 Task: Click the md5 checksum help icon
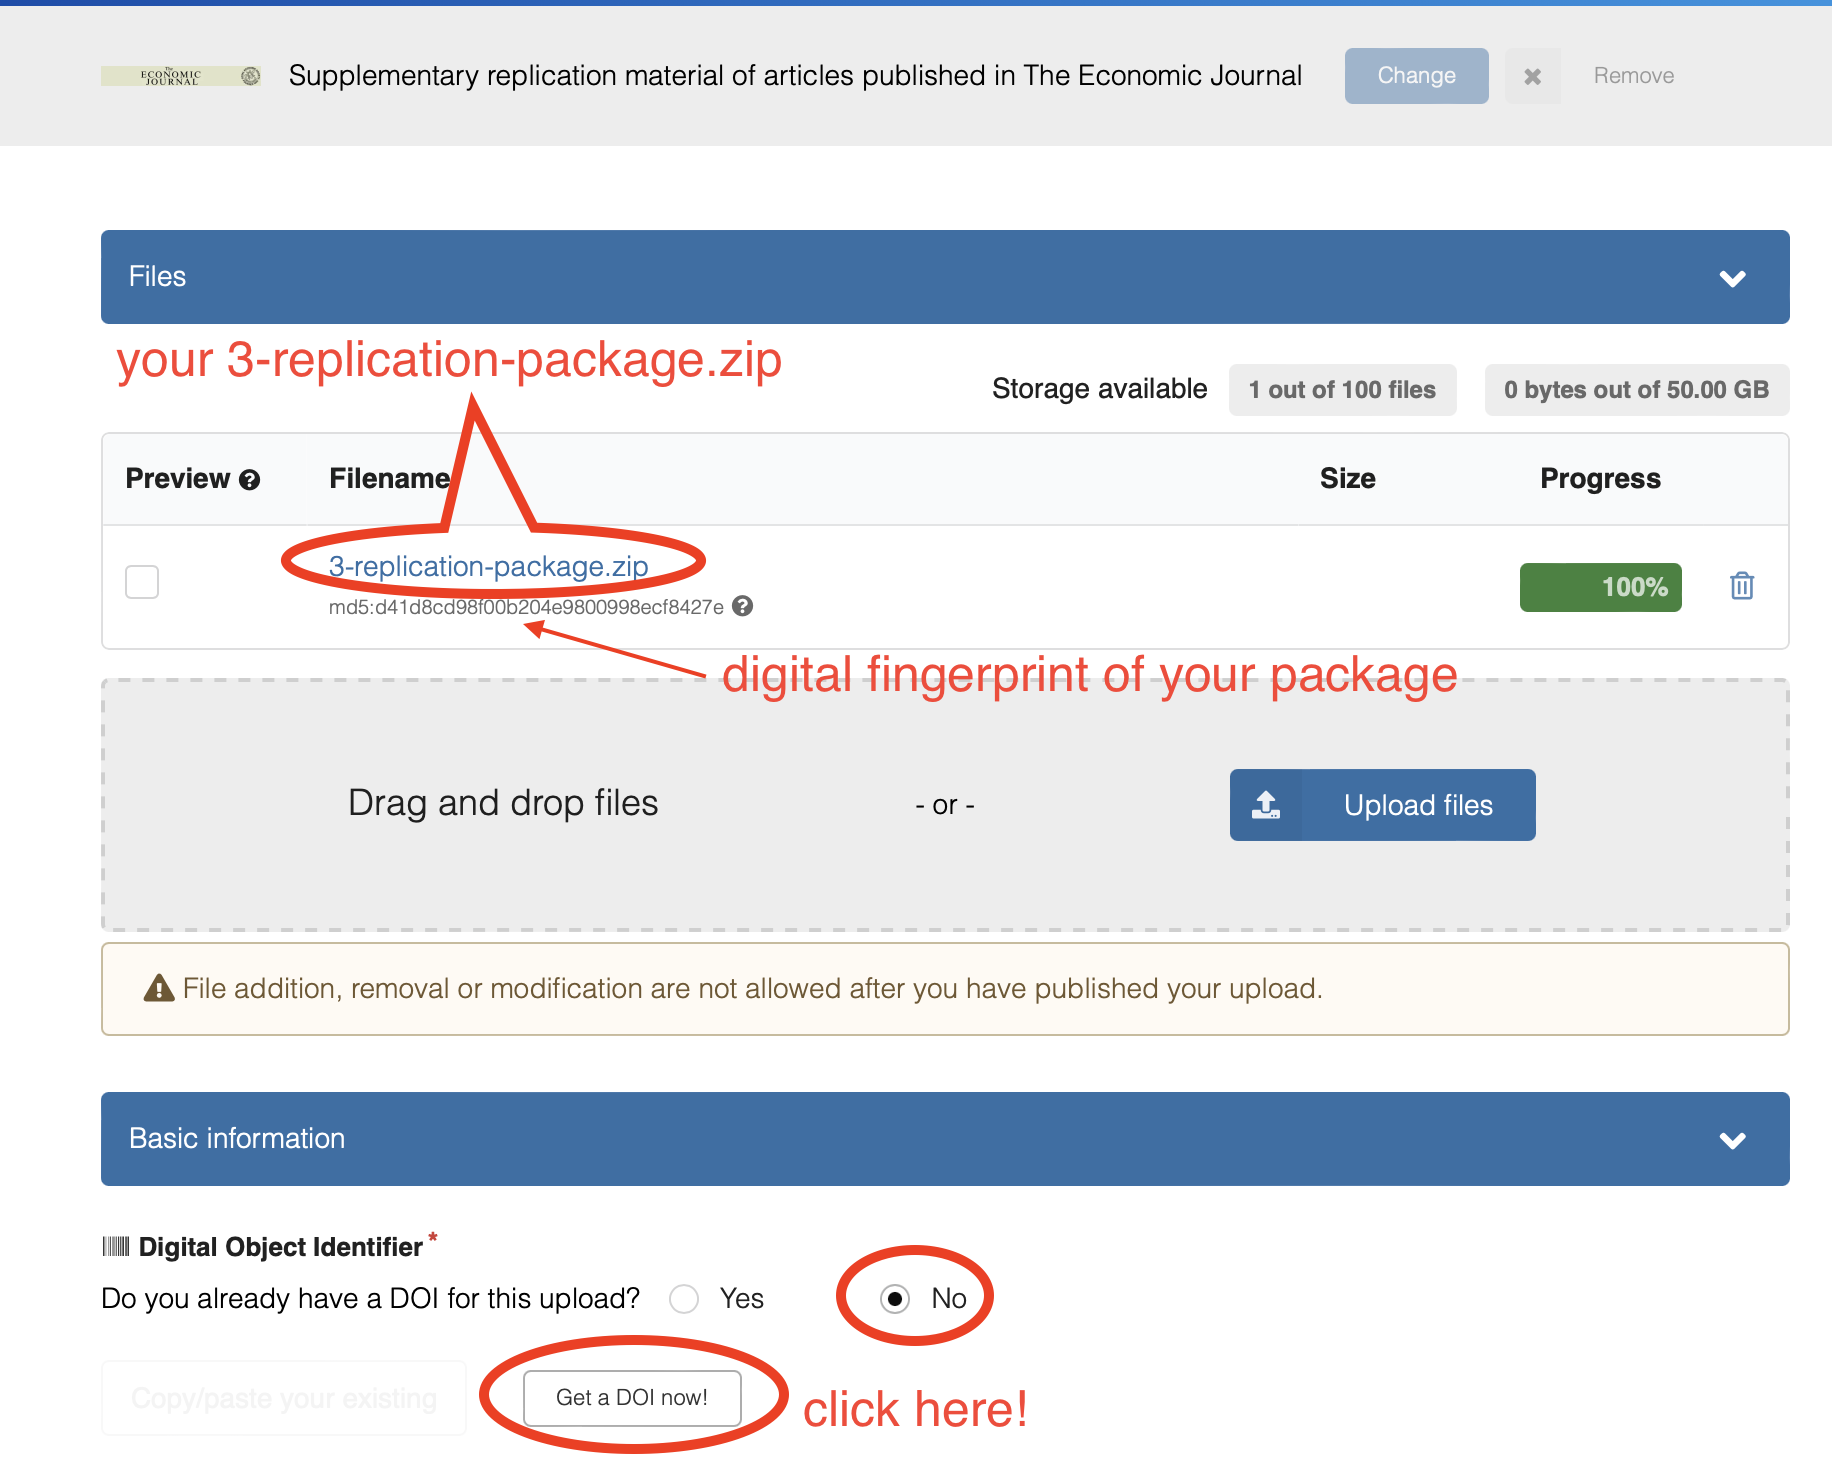[x=742, y=606]
